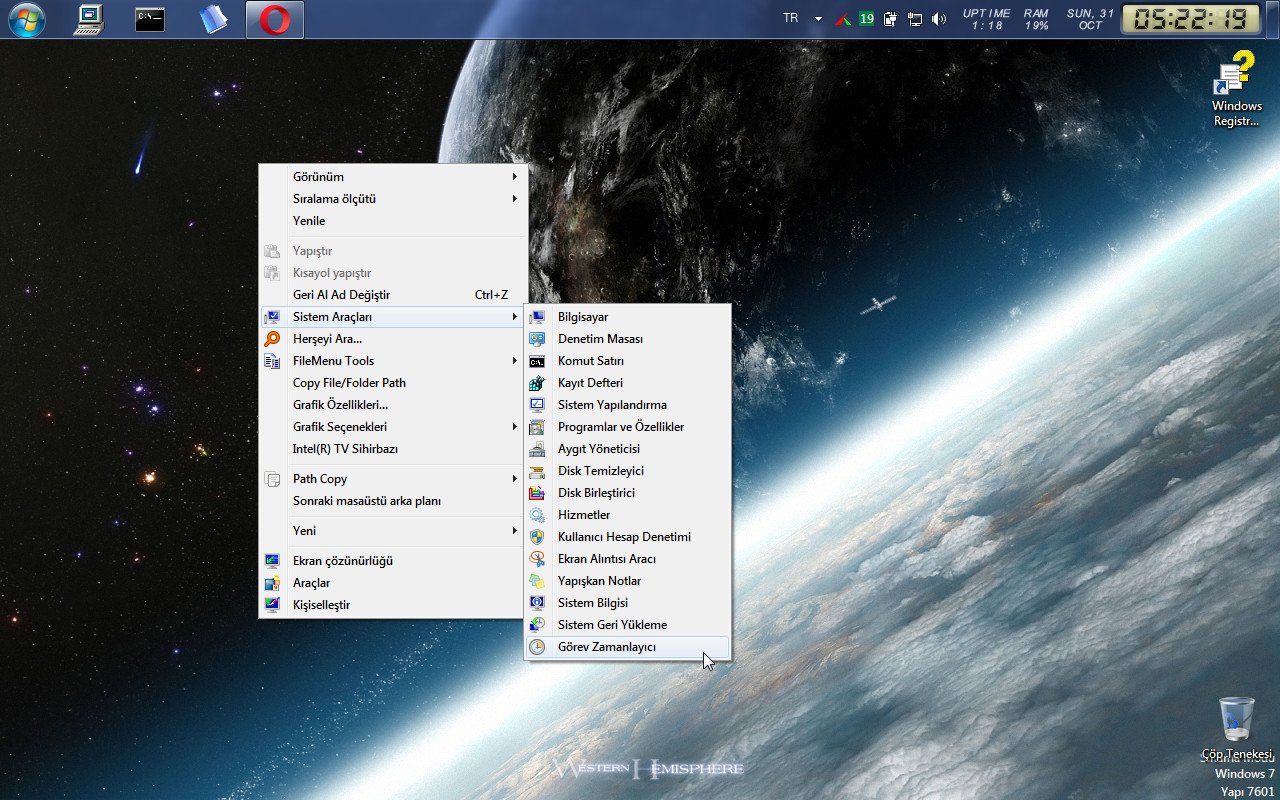Screen dimensions: 1280x800
Task: Click the Sistem Yapılandırma icon
Action: 537,405
